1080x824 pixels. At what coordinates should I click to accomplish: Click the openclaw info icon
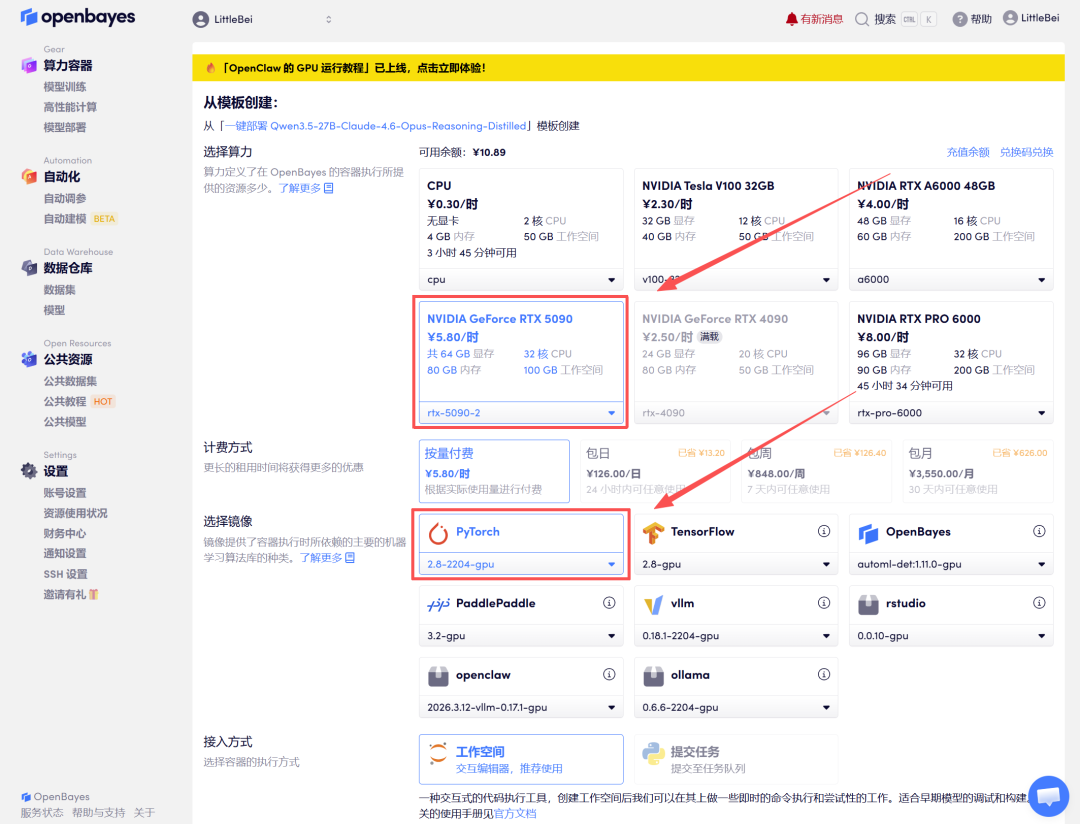[x=609, y=674]
